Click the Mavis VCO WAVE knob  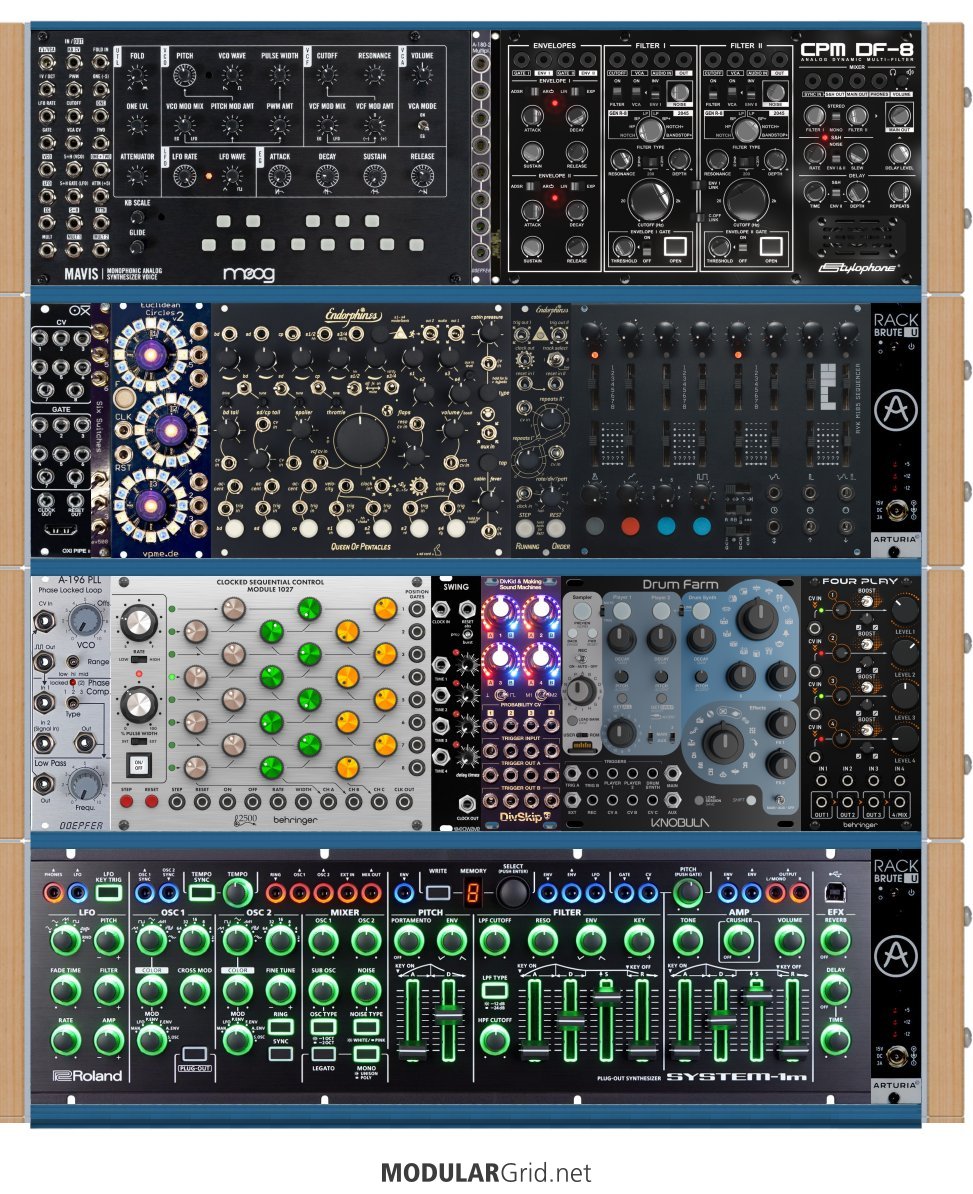click(231, 75)
